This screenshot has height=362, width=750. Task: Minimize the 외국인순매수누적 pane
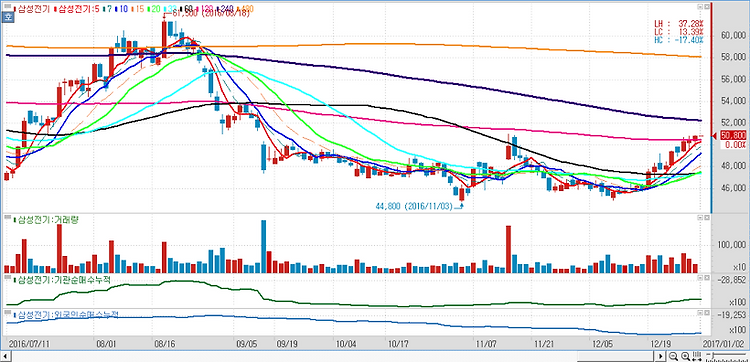(700, 312)
